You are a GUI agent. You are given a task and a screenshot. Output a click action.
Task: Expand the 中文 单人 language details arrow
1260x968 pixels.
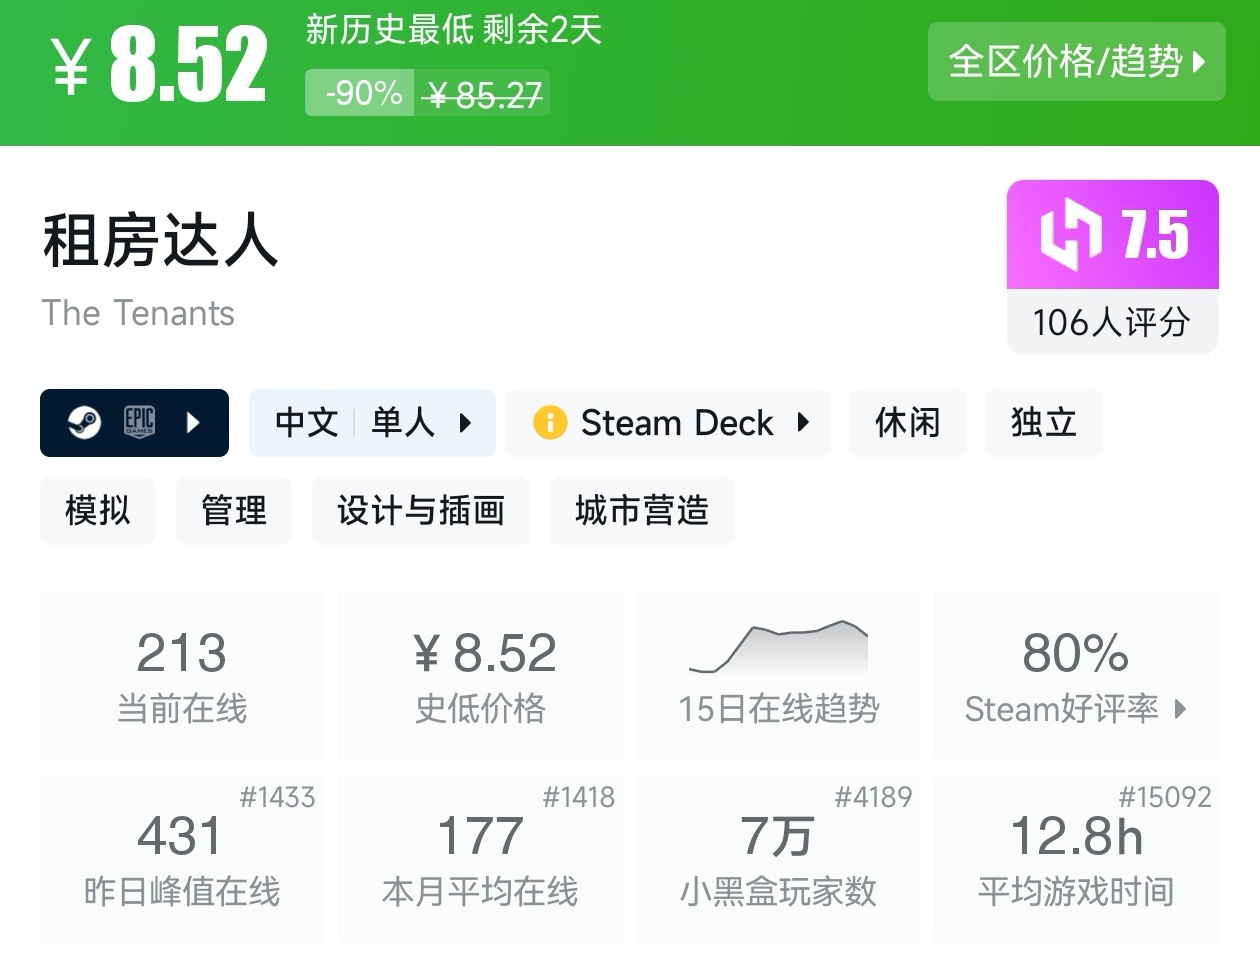(465, 423)
